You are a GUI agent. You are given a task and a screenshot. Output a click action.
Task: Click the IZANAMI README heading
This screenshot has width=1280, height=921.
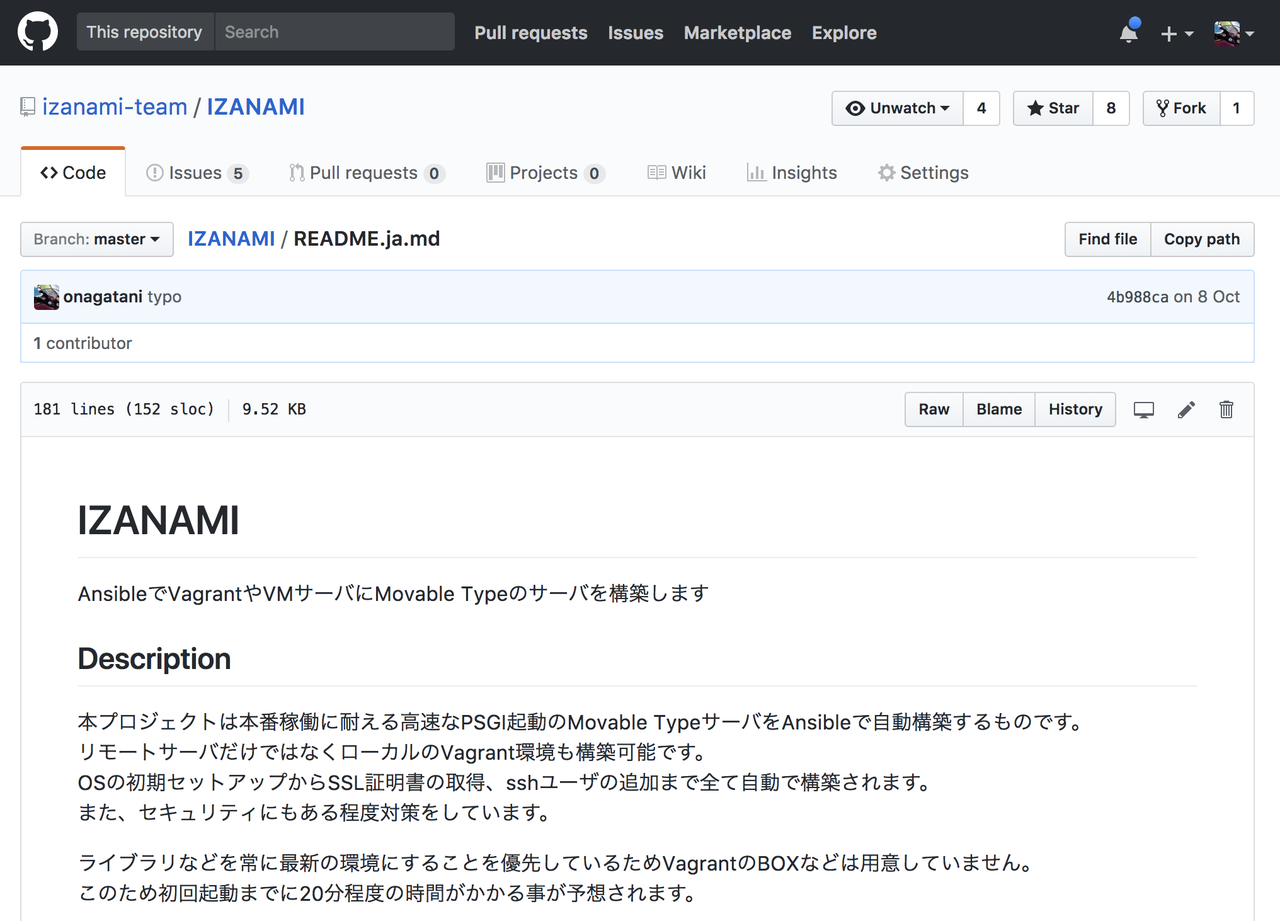click(x=159, y=521)
